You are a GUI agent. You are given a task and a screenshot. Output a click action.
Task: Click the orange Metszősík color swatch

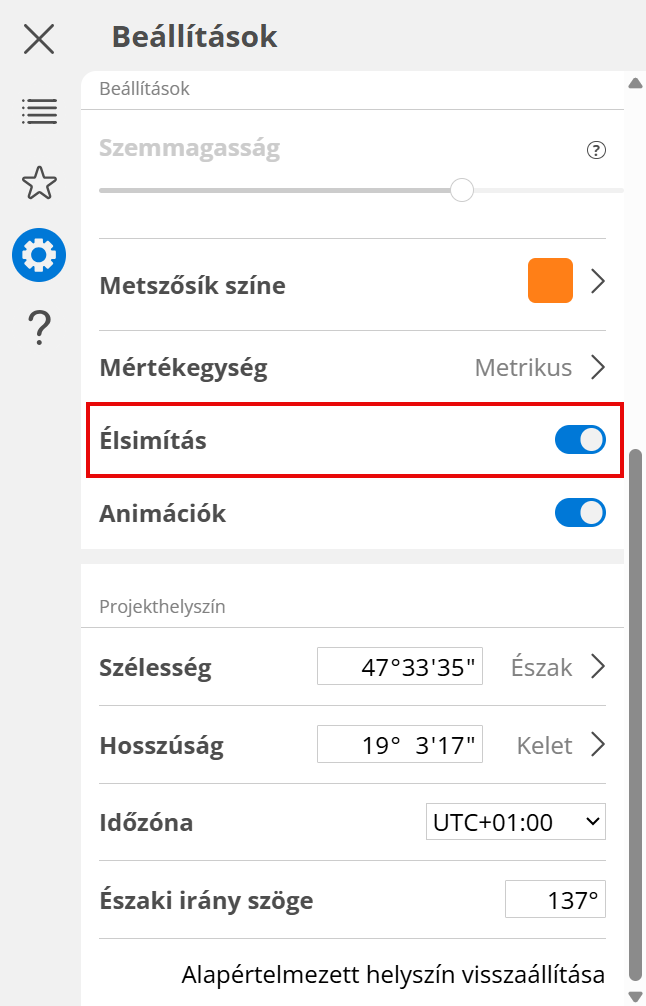pyautogui.click(x=550, y=281)
